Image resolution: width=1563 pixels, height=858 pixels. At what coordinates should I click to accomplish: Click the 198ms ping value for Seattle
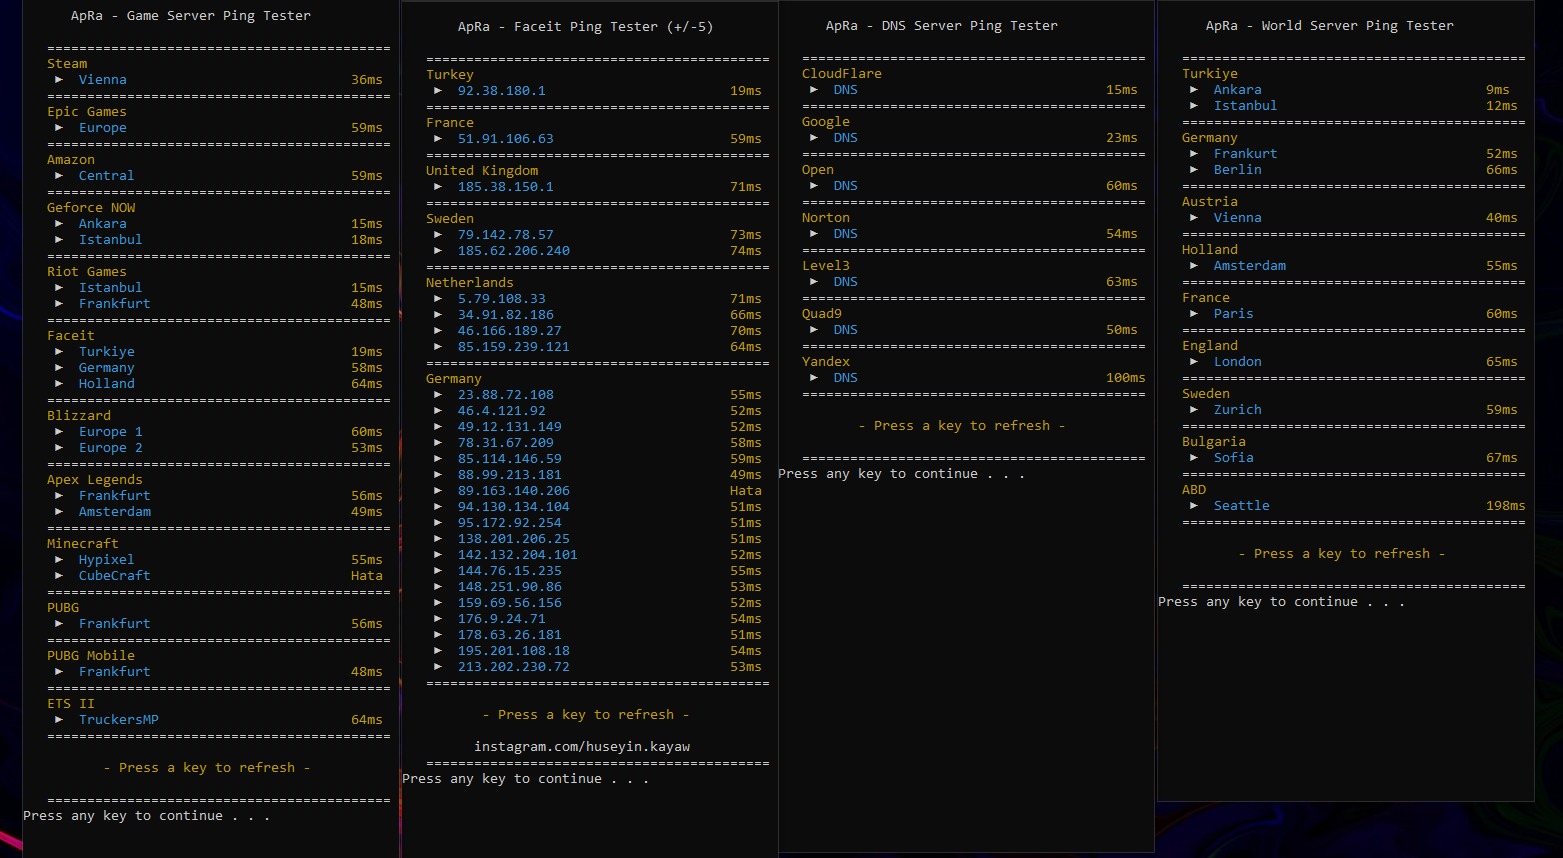pos(1506,506)
